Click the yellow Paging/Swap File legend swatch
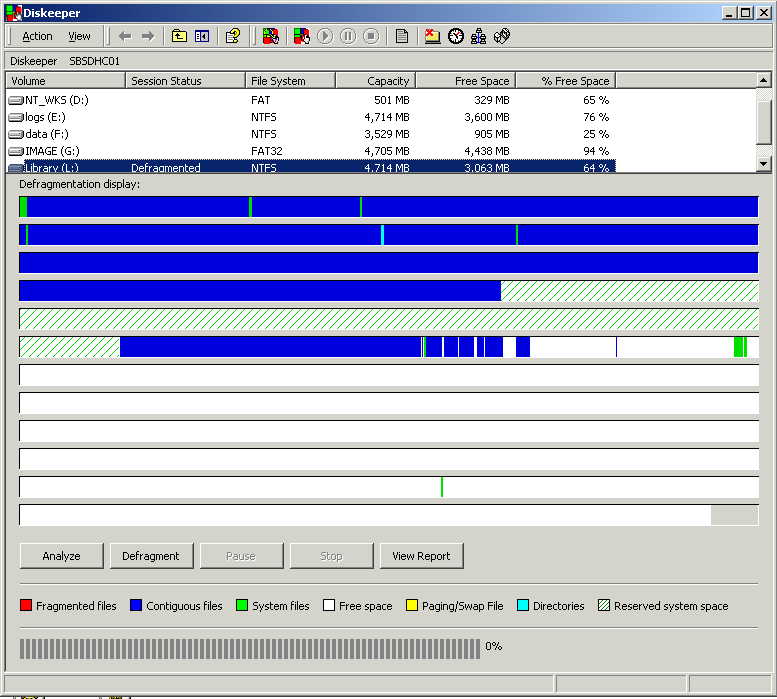777x699 pixels. pyautogui.click(x=411, y=605)
